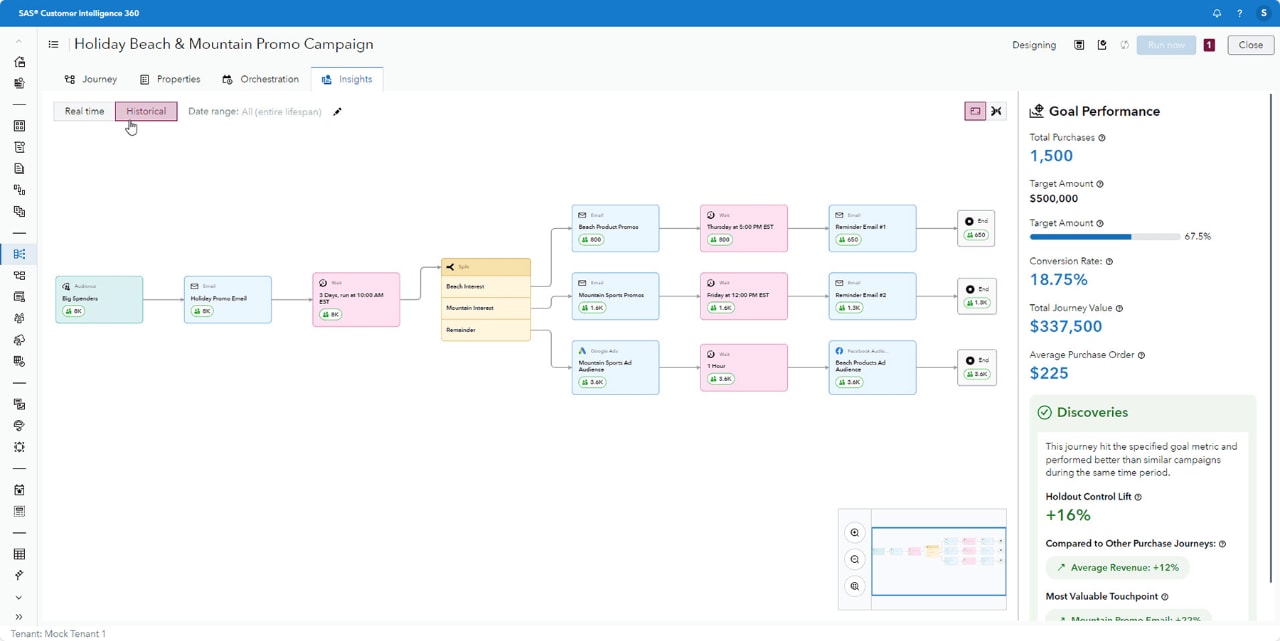Open help using the question mark icon
The image size is (1280, 641).
(1238, 12)
